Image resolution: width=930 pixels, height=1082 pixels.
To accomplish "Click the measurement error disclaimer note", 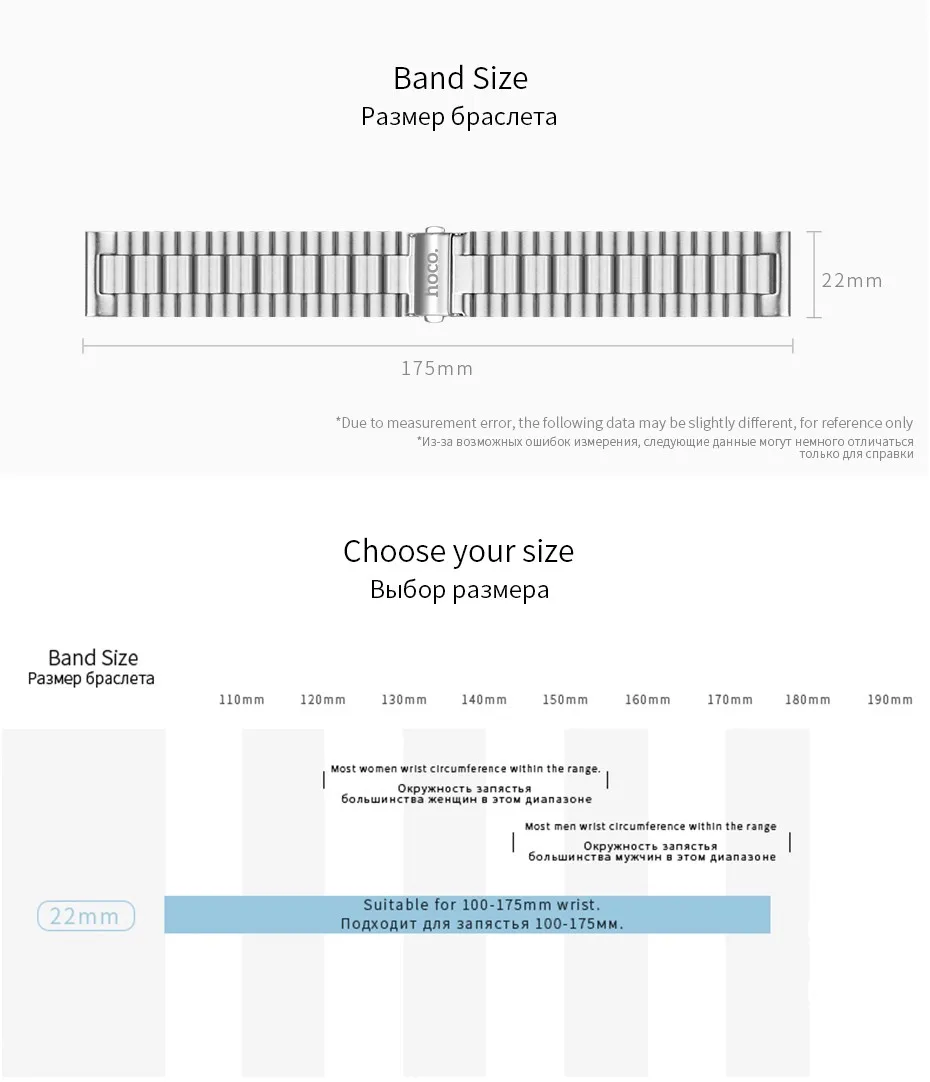I will tap(624, 437).
